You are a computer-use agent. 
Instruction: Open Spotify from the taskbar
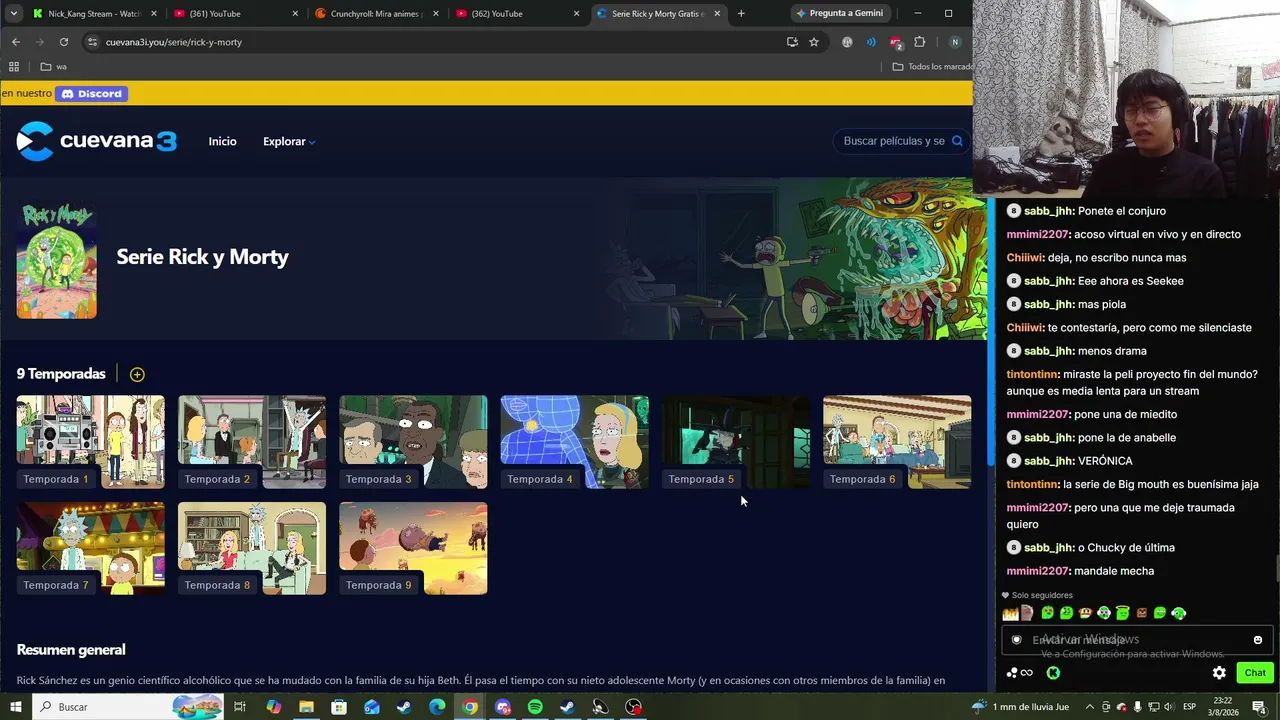[535, 707]
